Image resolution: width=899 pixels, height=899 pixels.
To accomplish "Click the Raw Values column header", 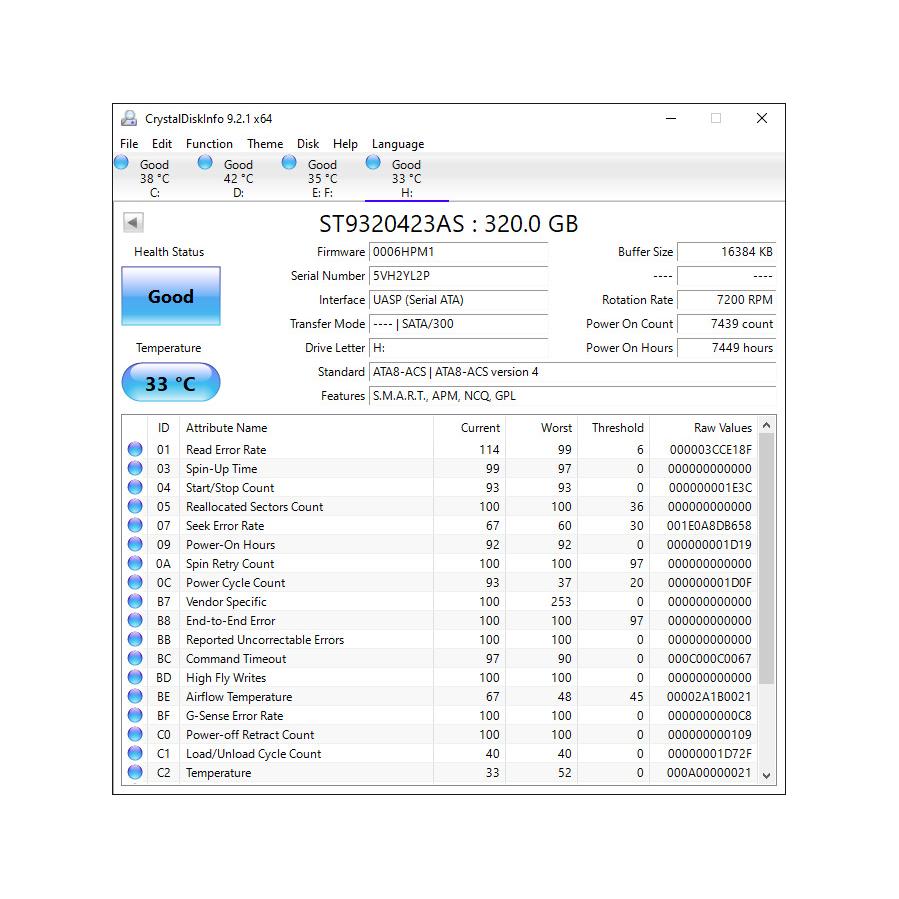I will click(x=722, y=428).
